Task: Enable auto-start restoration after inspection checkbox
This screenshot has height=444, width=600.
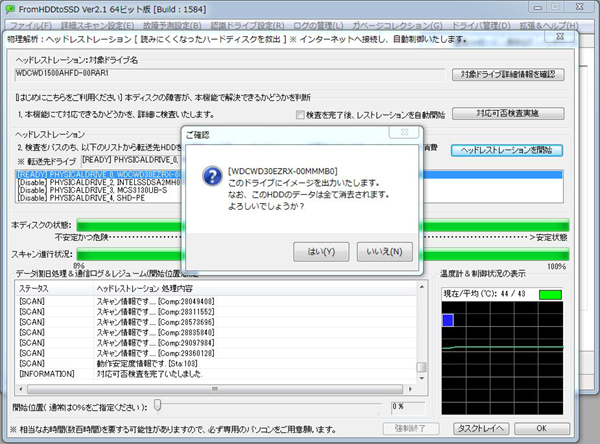Action: point(300,114)
